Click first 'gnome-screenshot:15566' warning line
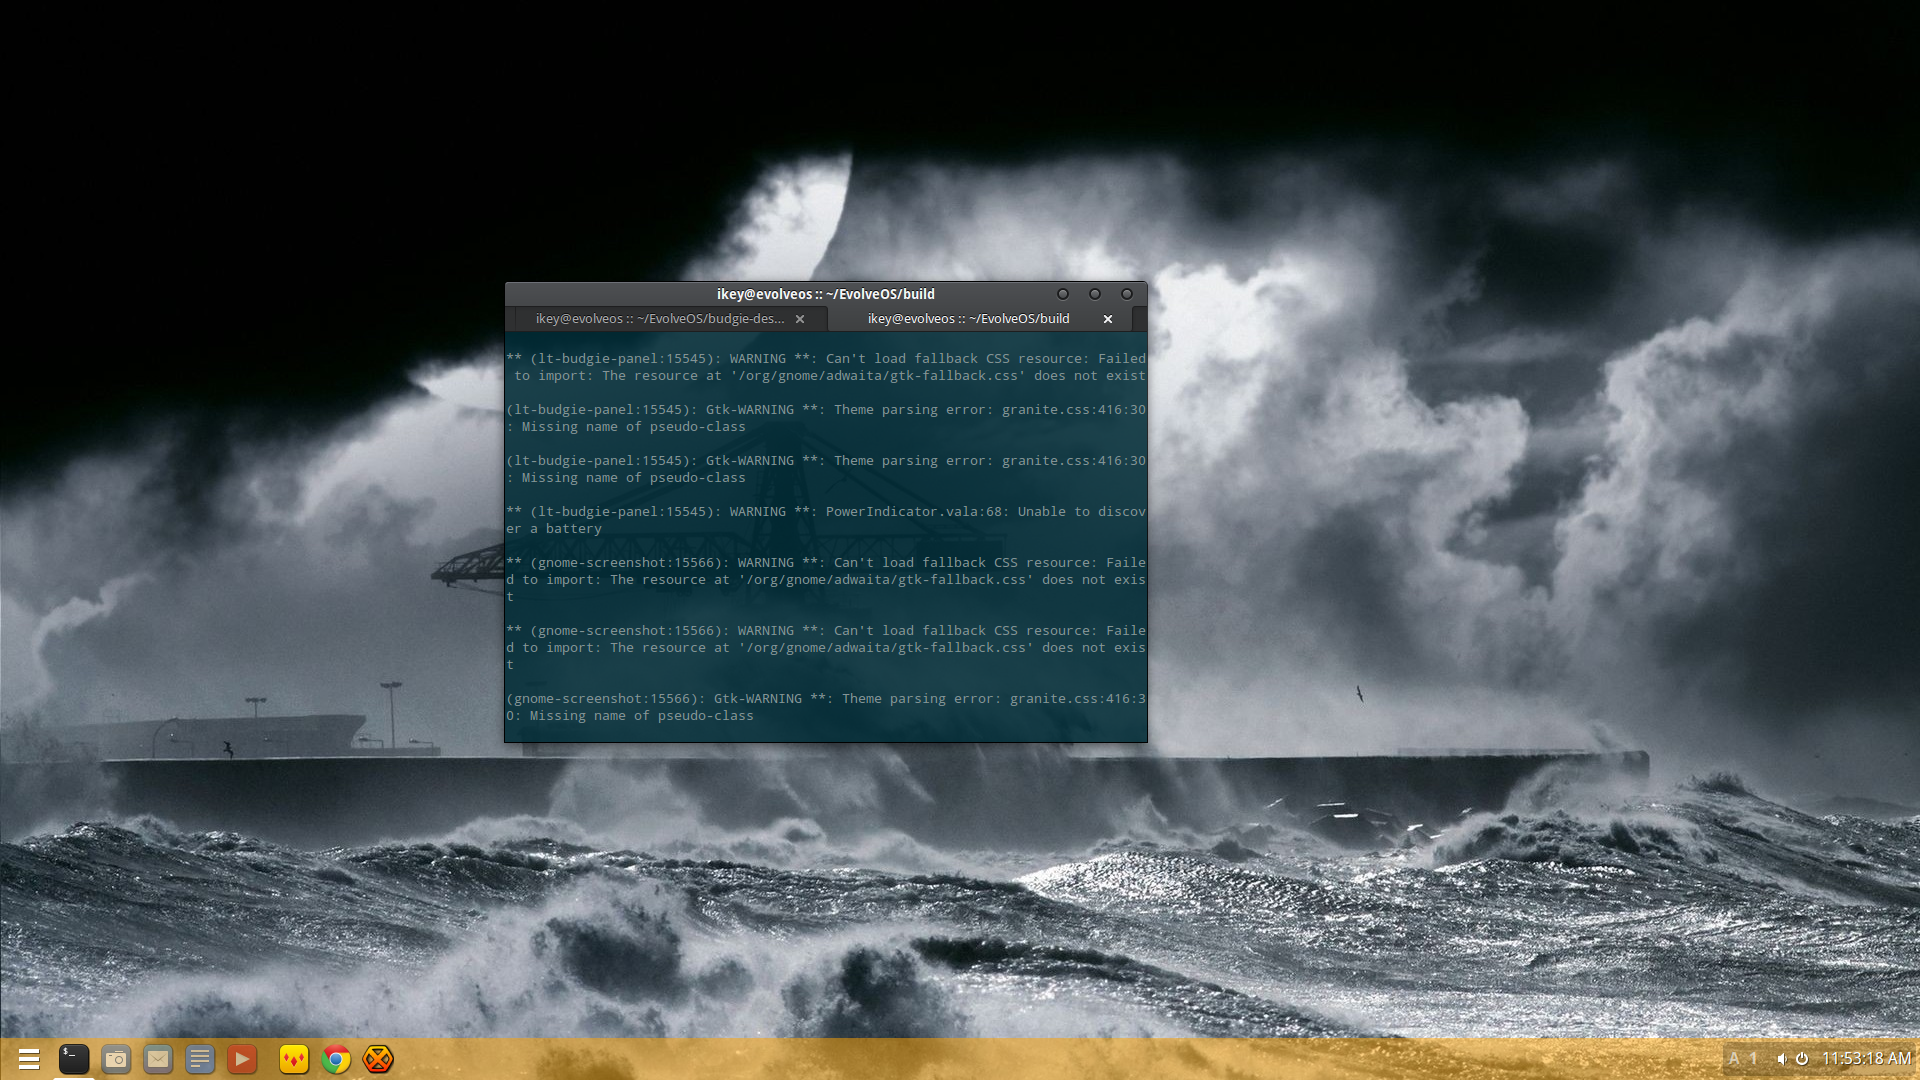The image size is (1920, 1080). pos(826,563)
